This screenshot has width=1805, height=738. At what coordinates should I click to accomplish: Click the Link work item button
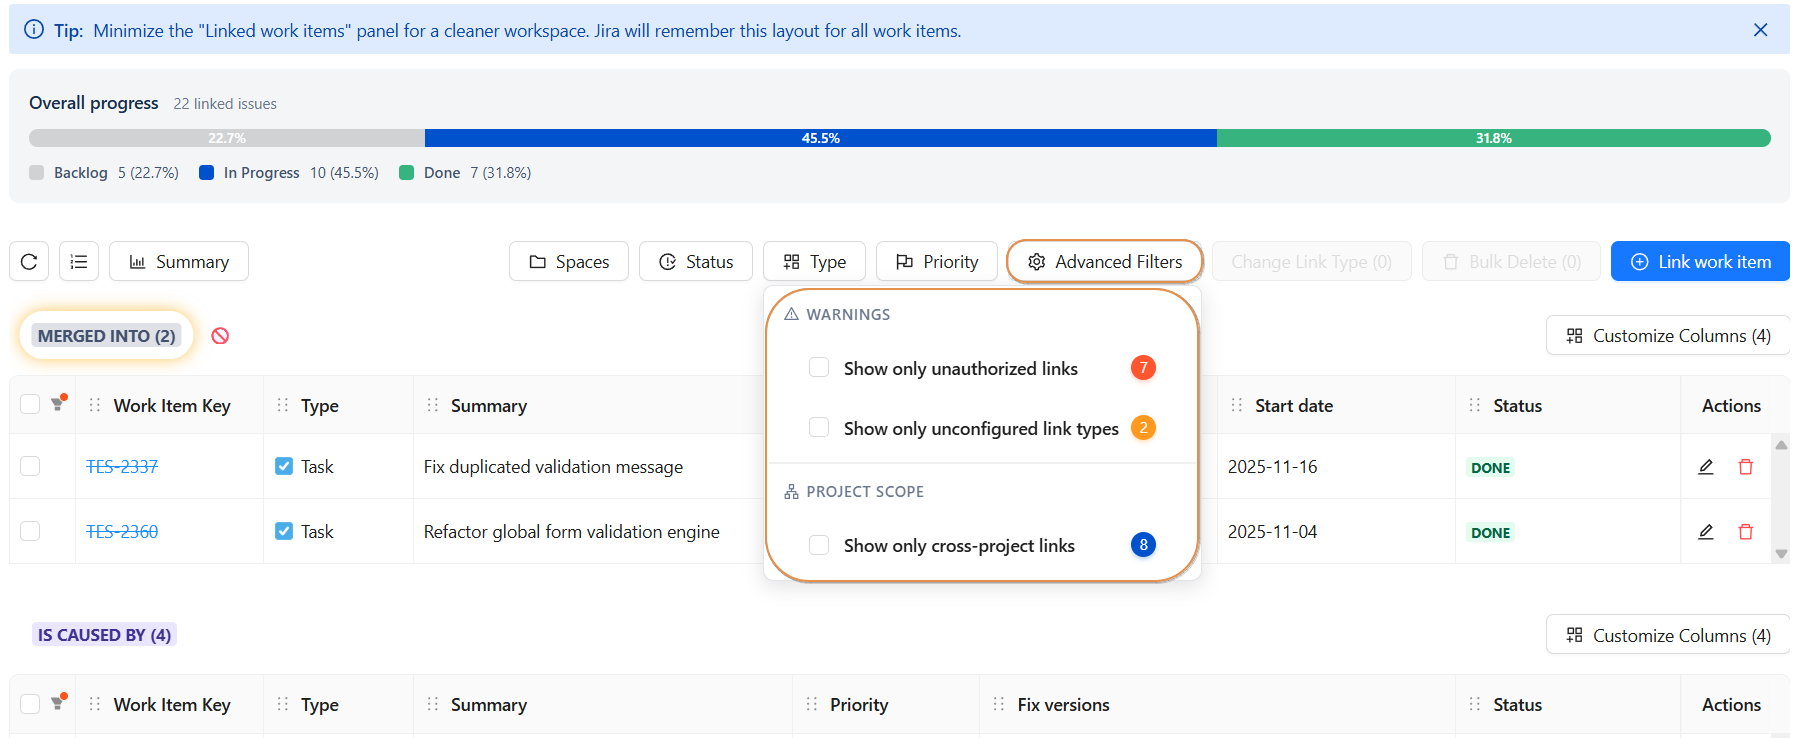[1700, 262]
